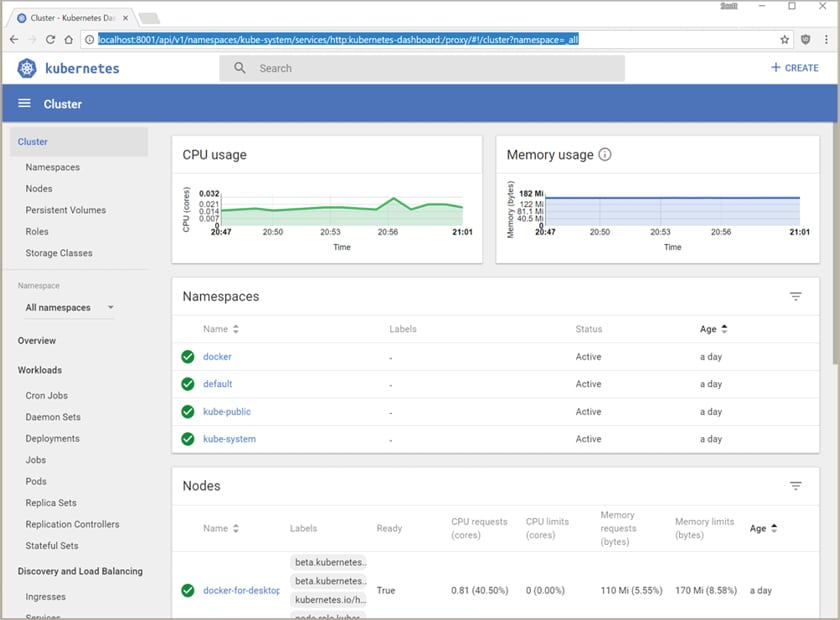840x620 pixels.
Task: Select Pods in the Workloads menu
Action: (37, 481)
